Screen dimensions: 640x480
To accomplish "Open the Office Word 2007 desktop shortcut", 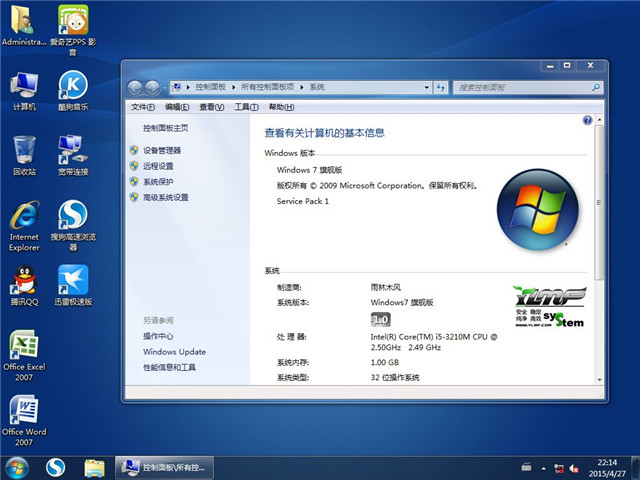I will (24, 420).
